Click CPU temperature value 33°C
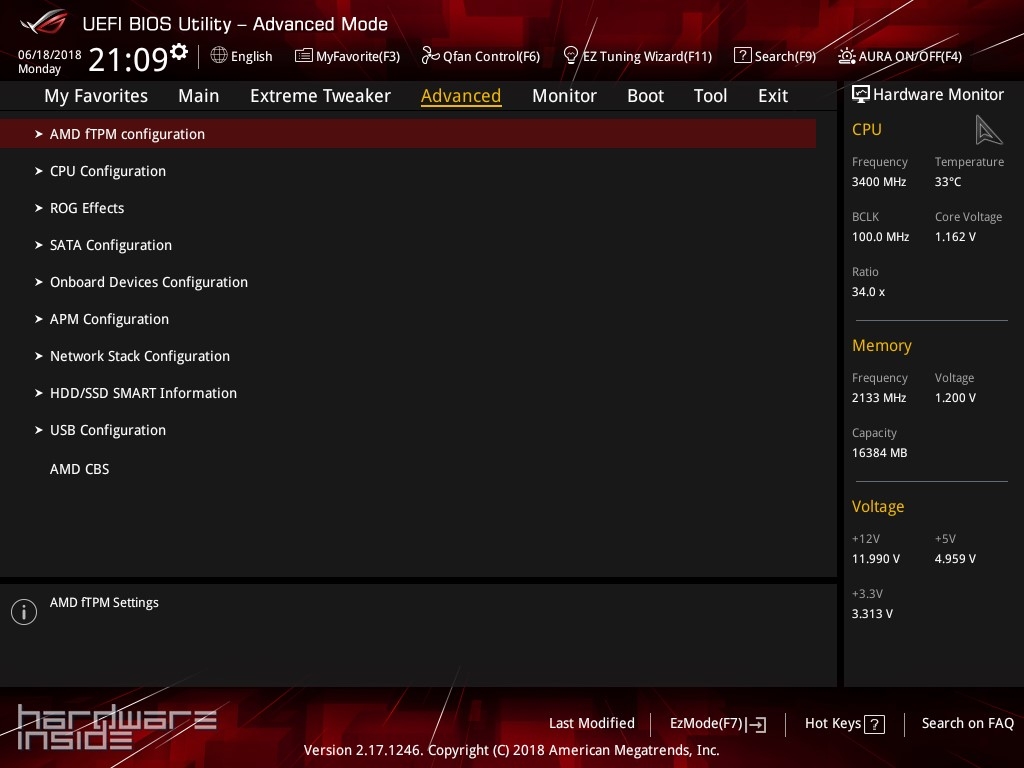Viewport: 1024px width, 768px height. coord(948,182)
